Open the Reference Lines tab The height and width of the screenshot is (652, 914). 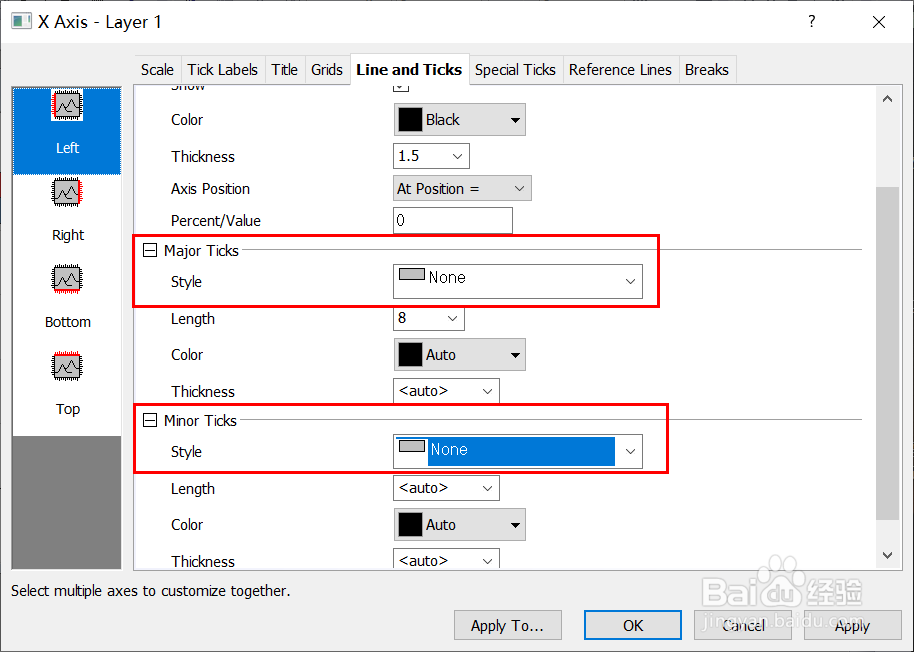coord(620,69)
